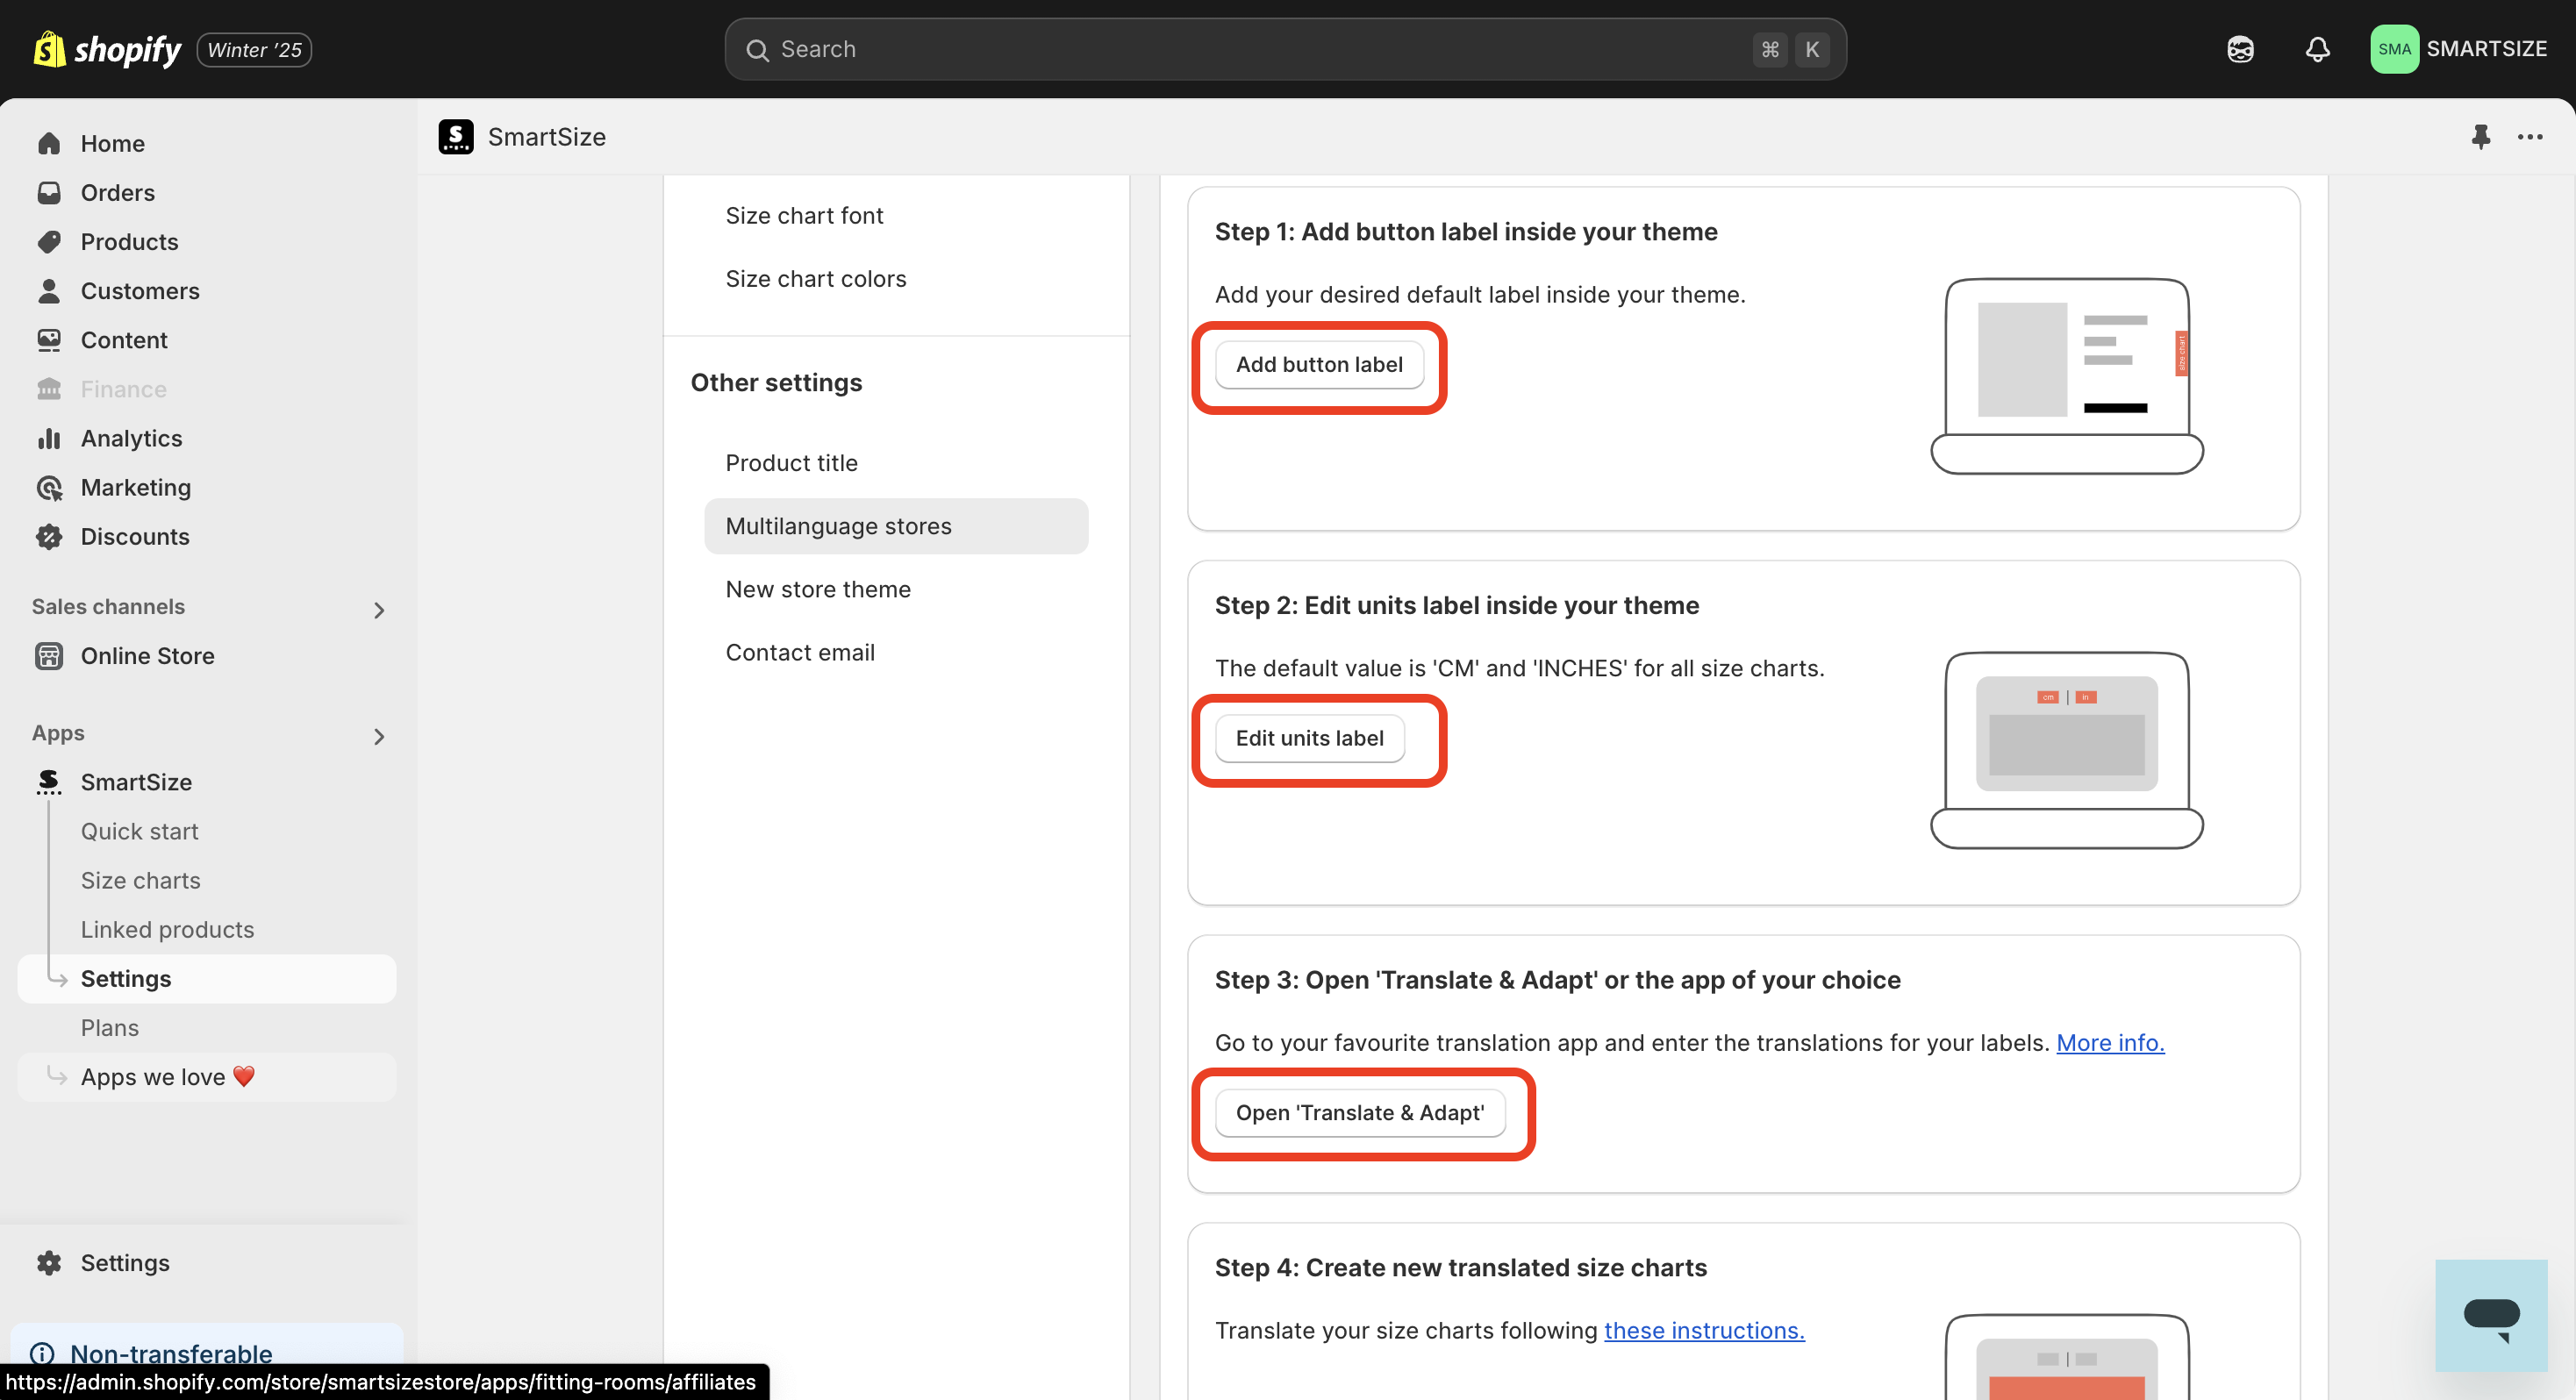Click the SmartSize app icon in sidebar
Screen dimensions: 2576x1400
(x=49, y=781)
